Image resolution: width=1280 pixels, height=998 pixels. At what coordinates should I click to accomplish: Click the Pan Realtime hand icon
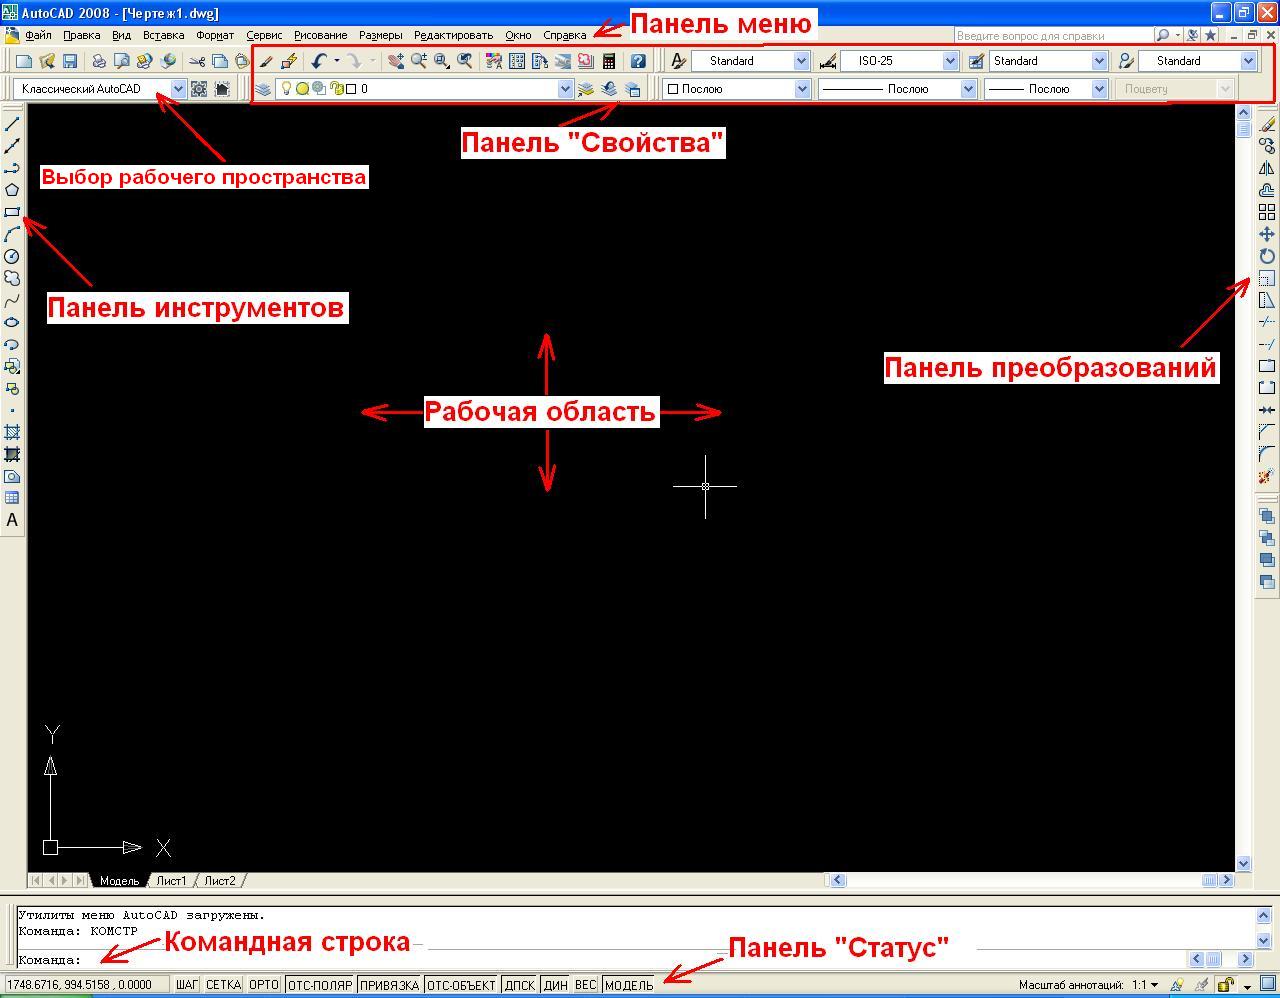pyautogui.click(x=396, y=61)
